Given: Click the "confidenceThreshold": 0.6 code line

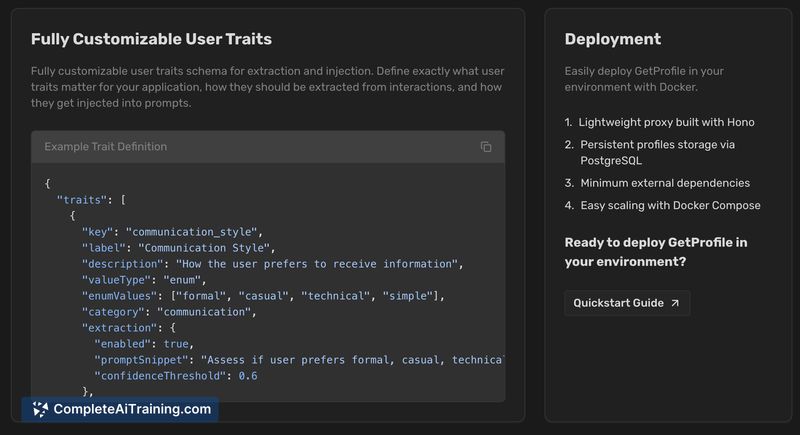Looking at the screenshot, I should click(176, 376).
